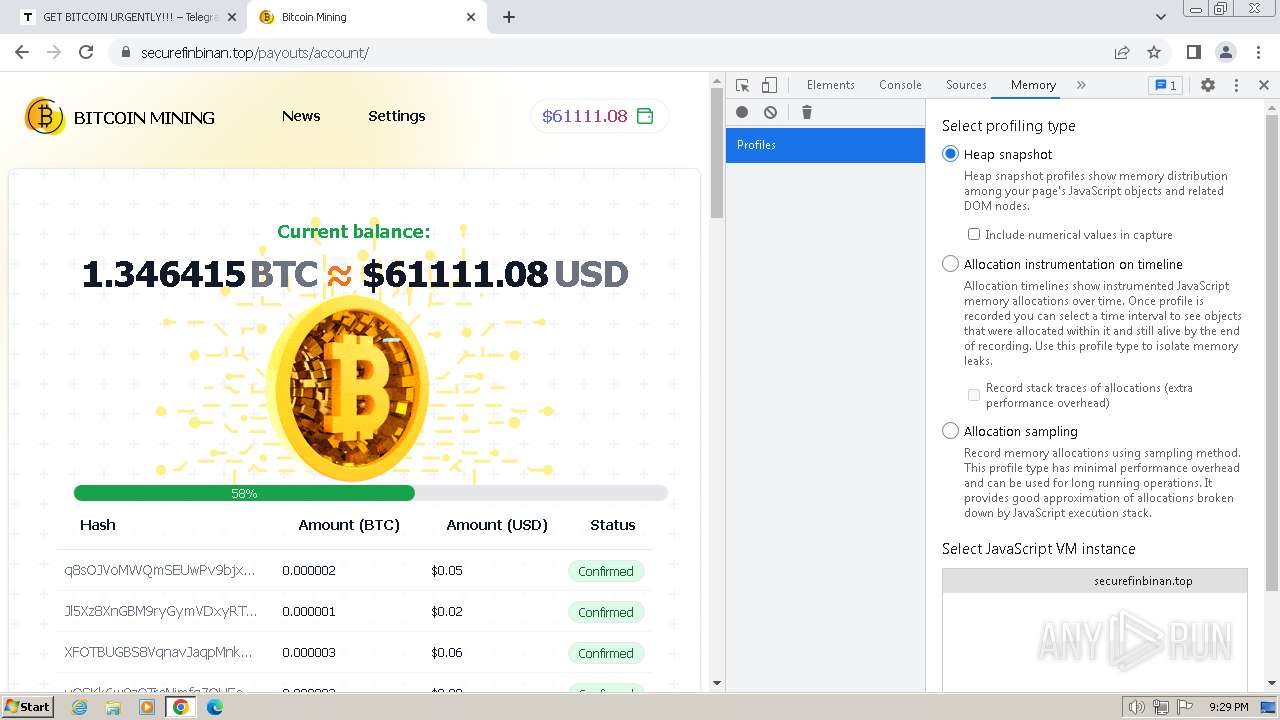This screenshot has height=720, width=1280.
Task: Switch to the Sources tab
Action: (966, 85)
